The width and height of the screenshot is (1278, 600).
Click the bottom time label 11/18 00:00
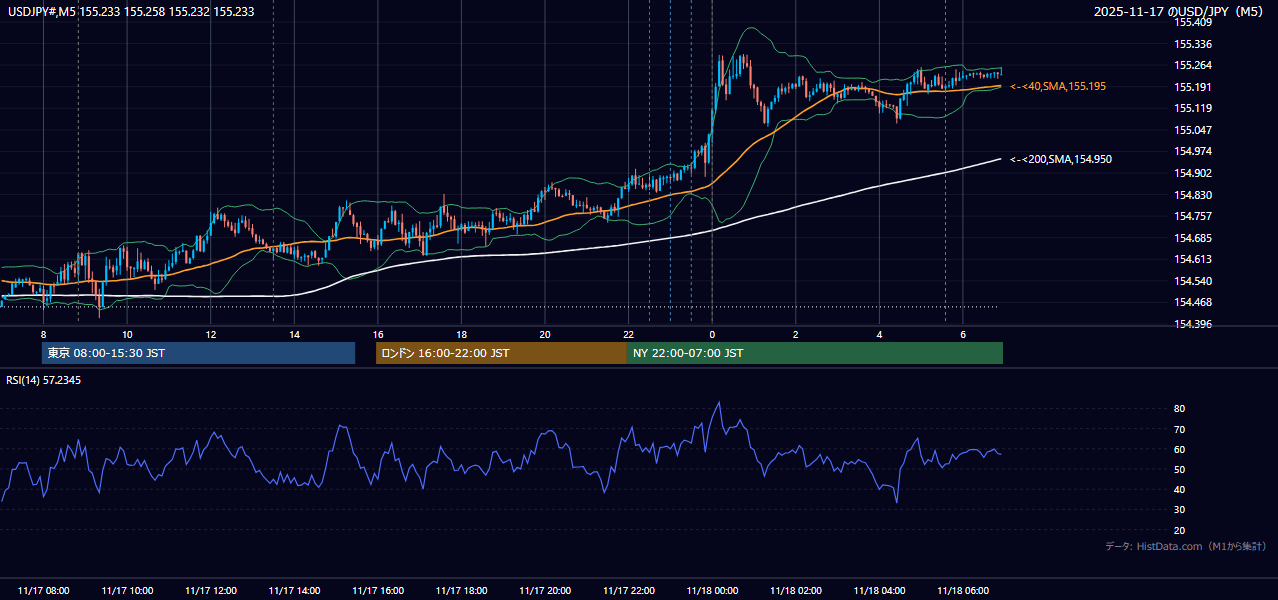click(x=712, y=591)
